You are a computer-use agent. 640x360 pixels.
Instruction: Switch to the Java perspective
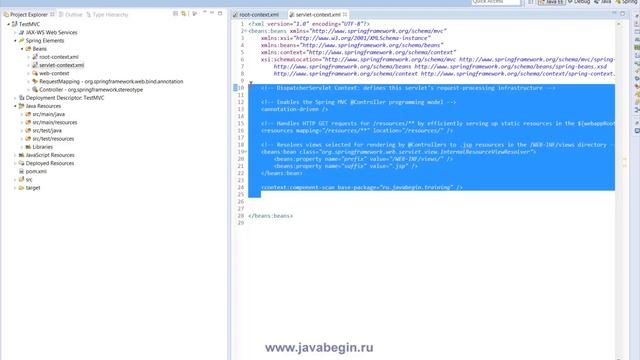[602, 2]
